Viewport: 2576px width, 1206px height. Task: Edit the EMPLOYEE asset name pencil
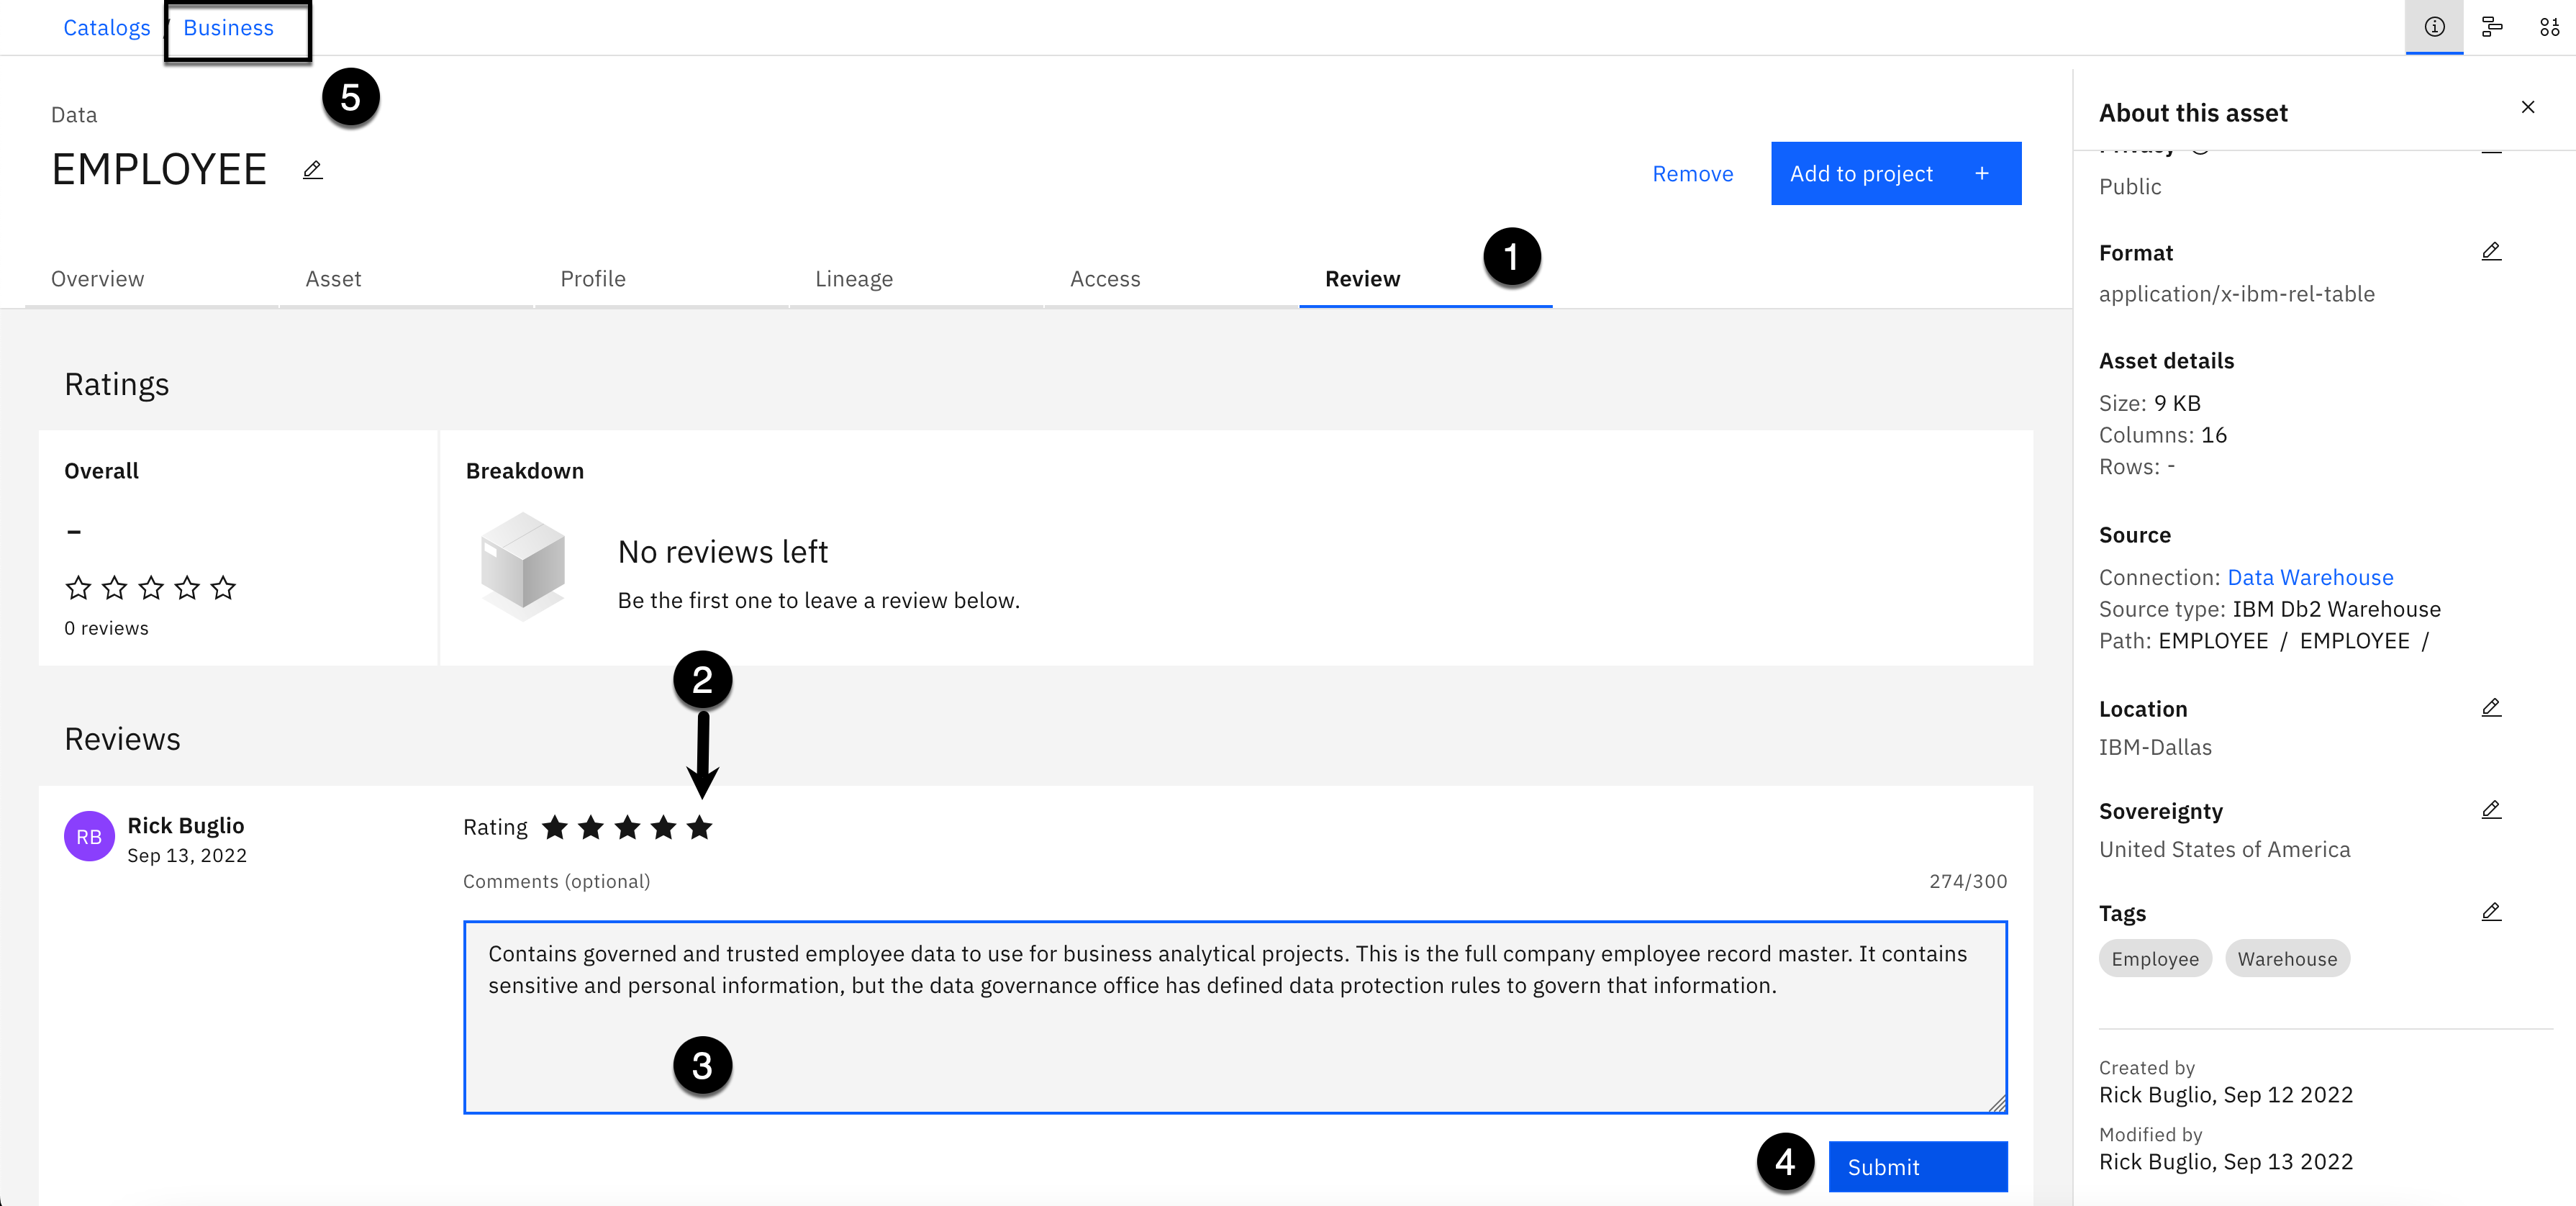click(312, 170)
